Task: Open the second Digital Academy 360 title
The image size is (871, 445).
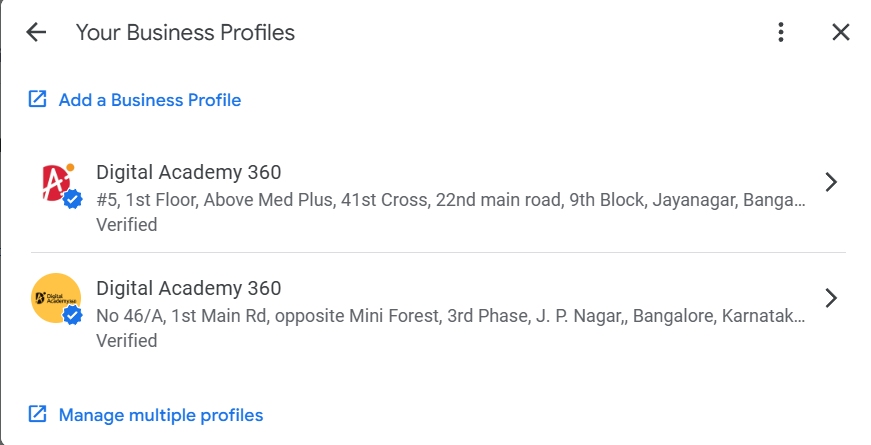Action: click(x=189, y=288)
